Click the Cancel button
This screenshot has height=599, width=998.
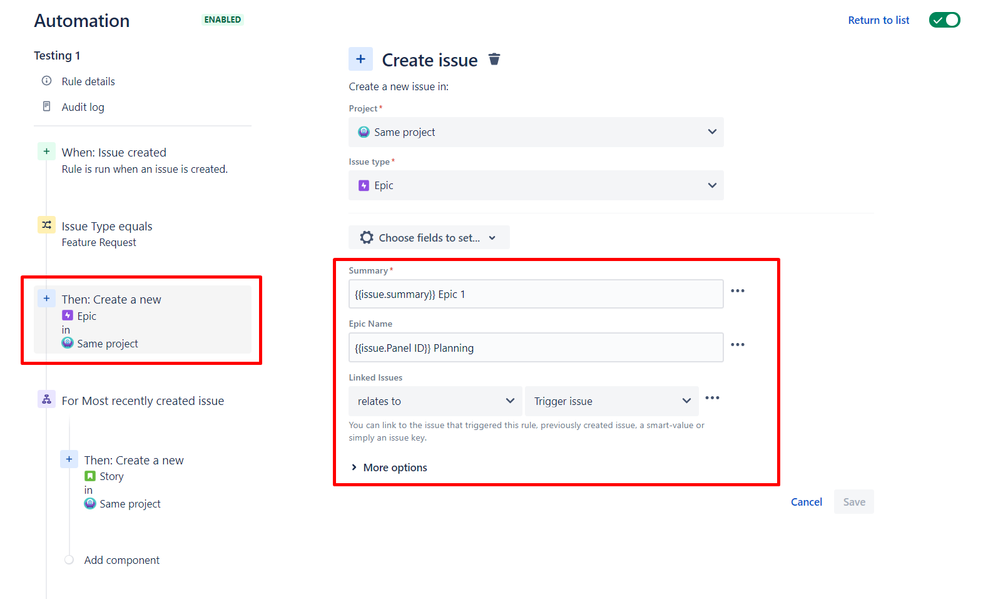coord(806,502)
